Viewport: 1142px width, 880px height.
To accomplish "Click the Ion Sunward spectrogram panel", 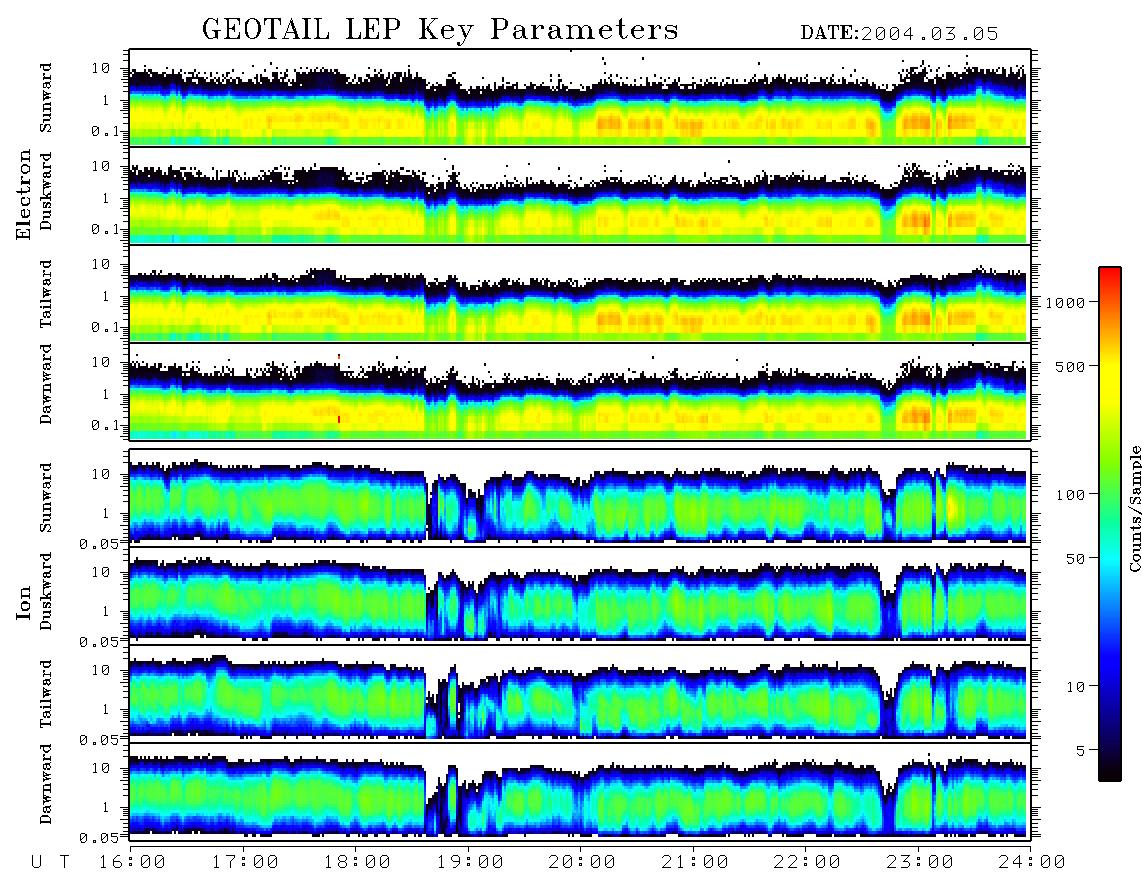I will pyautogui.click(x=580, y=497).
